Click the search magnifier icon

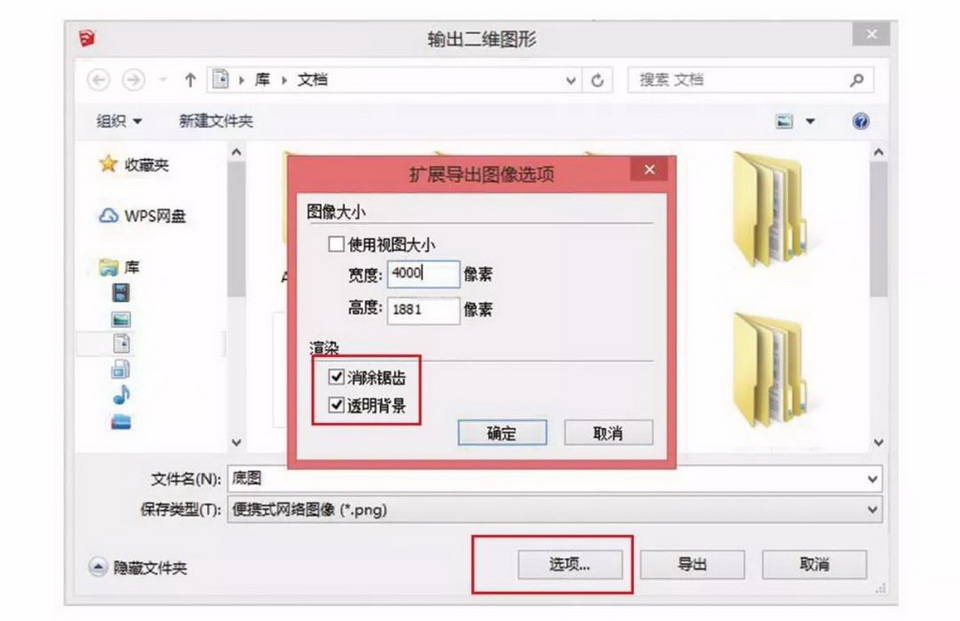[857, 80]
